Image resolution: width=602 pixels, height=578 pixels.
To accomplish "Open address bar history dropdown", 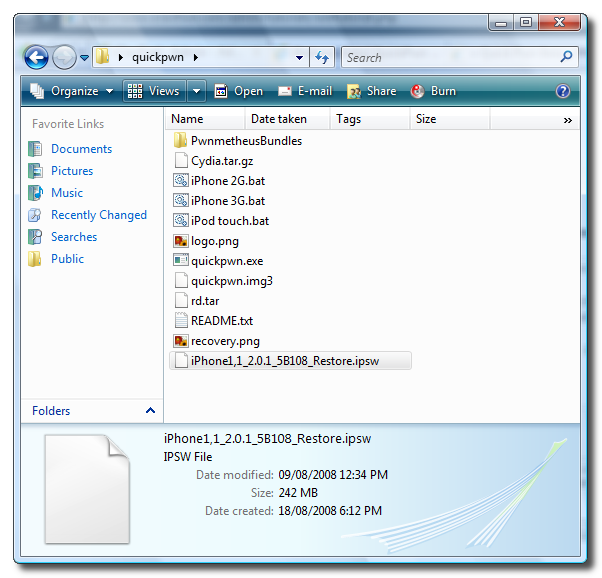I will 299,58.
